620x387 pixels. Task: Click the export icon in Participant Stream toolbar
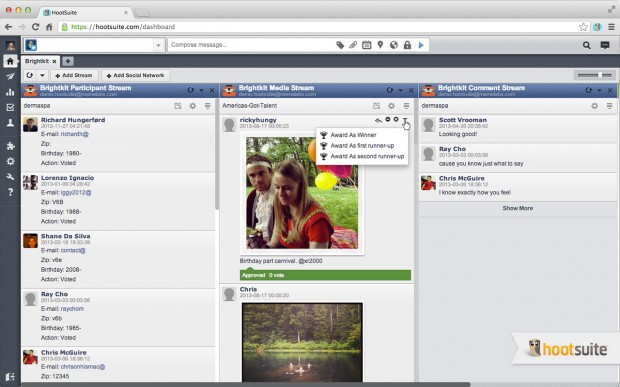tap(178, 106)
